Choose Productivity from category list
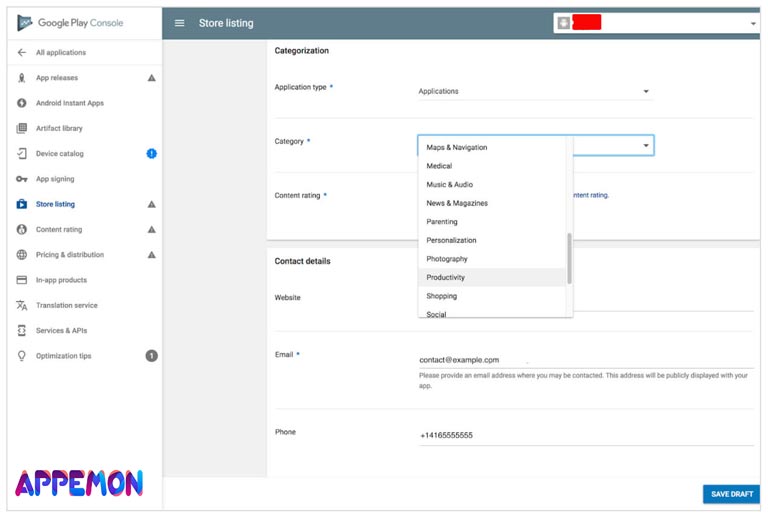Image resolution: width=768 pixels, height=517 pixels. tap(492, 278)
